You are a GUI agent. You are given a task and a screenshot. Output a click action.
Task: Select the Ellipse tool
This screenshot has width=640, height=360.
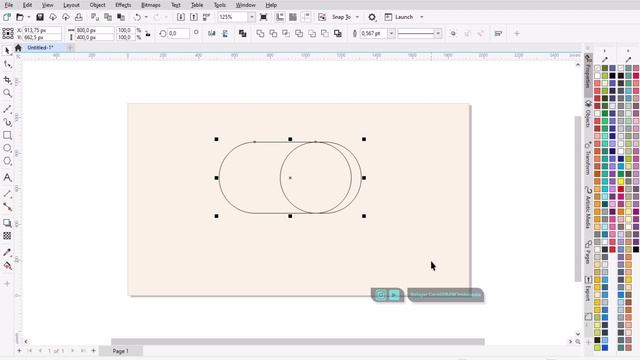(7, 148)
